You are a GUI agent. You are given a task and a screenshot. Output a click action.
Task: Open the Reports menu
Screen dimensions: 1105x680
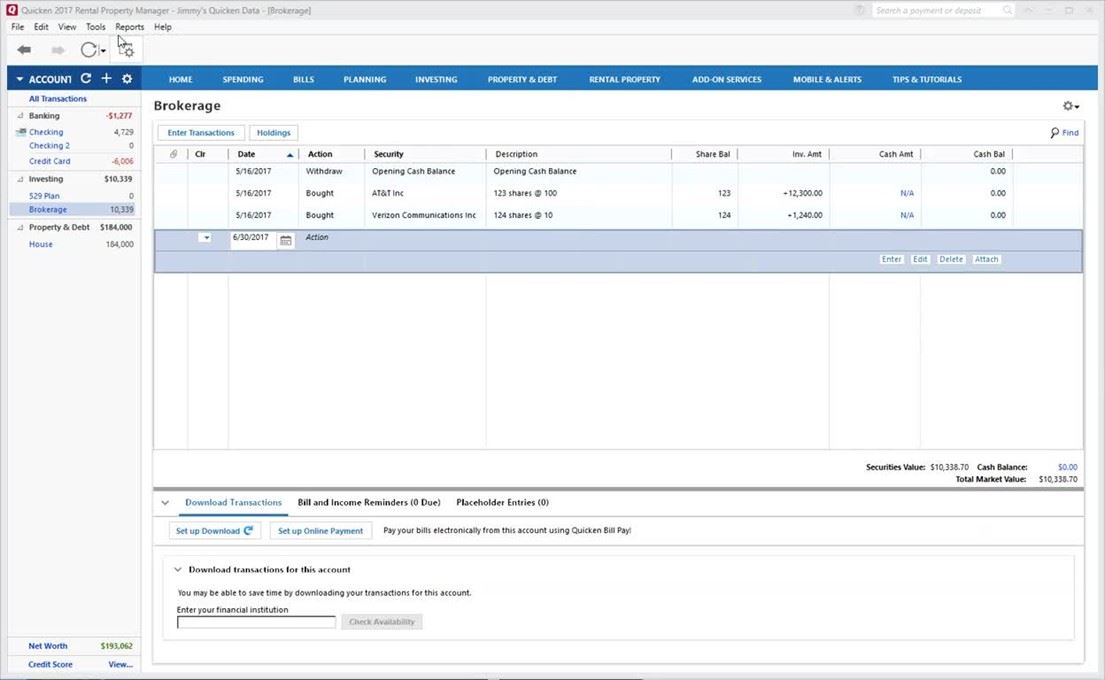129,27
